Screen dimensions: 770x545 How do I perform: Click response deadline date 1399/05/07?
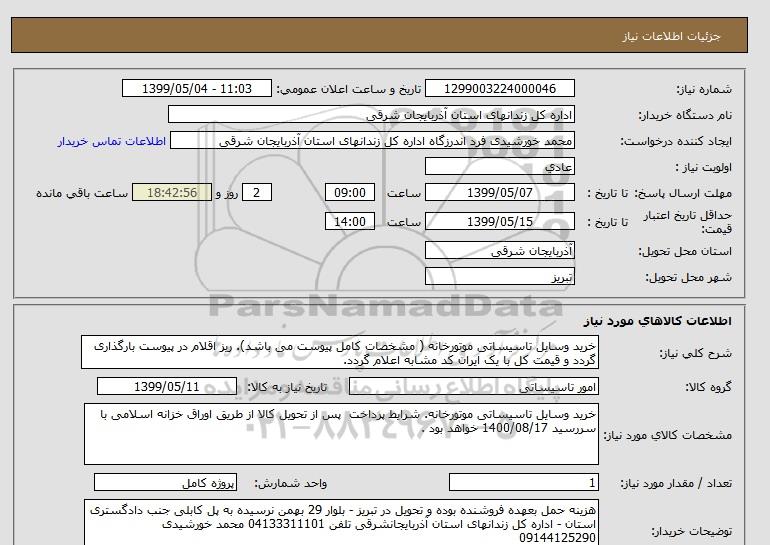tap(499, 192)
